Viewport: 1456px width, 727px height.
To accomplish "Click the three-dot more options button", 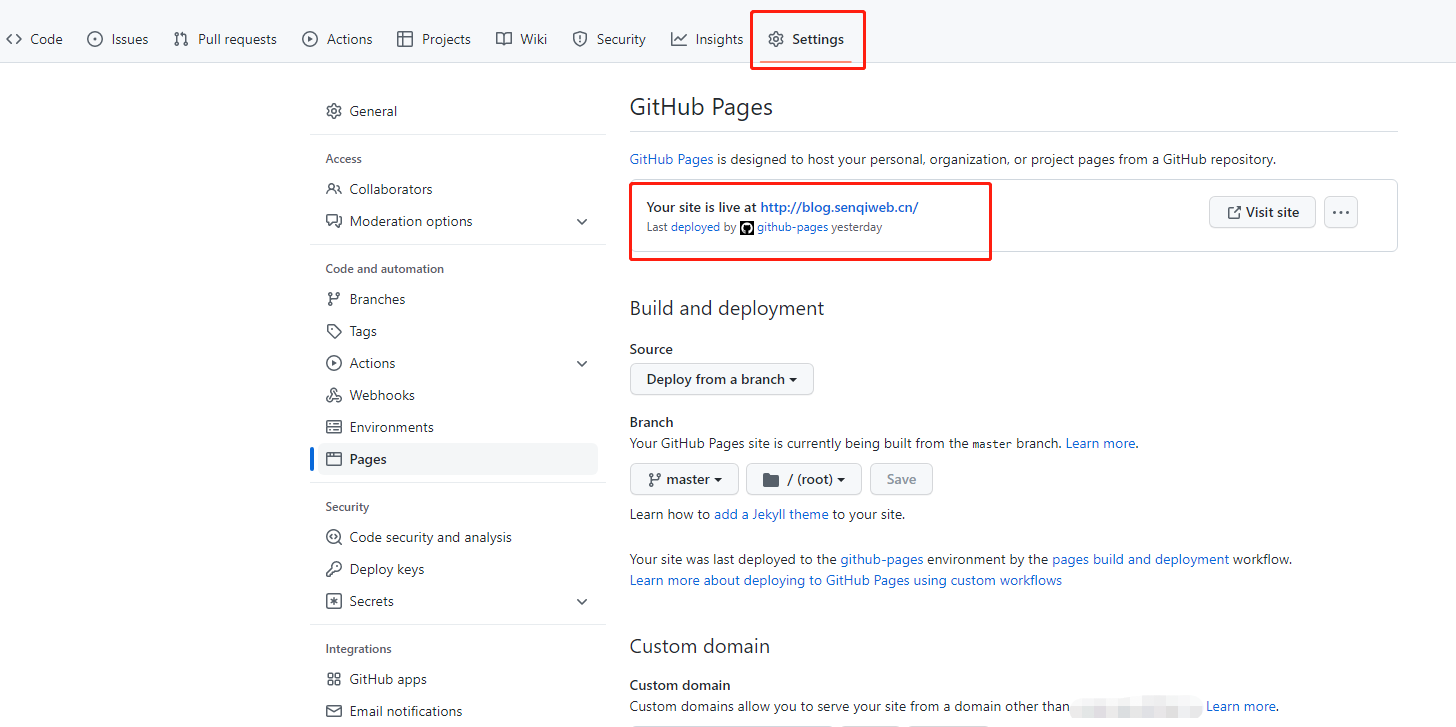I will pos(1341,212).
